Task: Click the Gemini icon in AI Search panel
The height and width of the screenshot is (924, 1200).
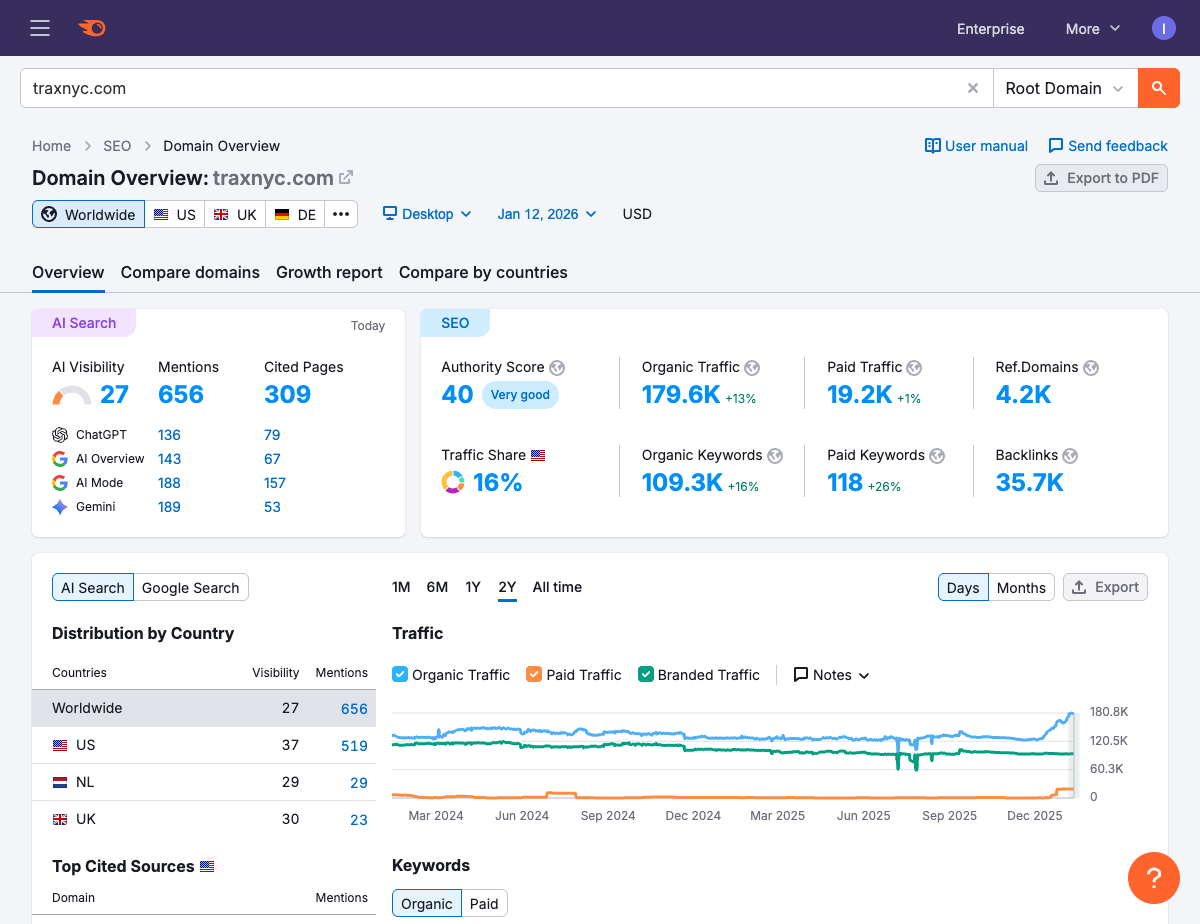Action: point(58,507)
